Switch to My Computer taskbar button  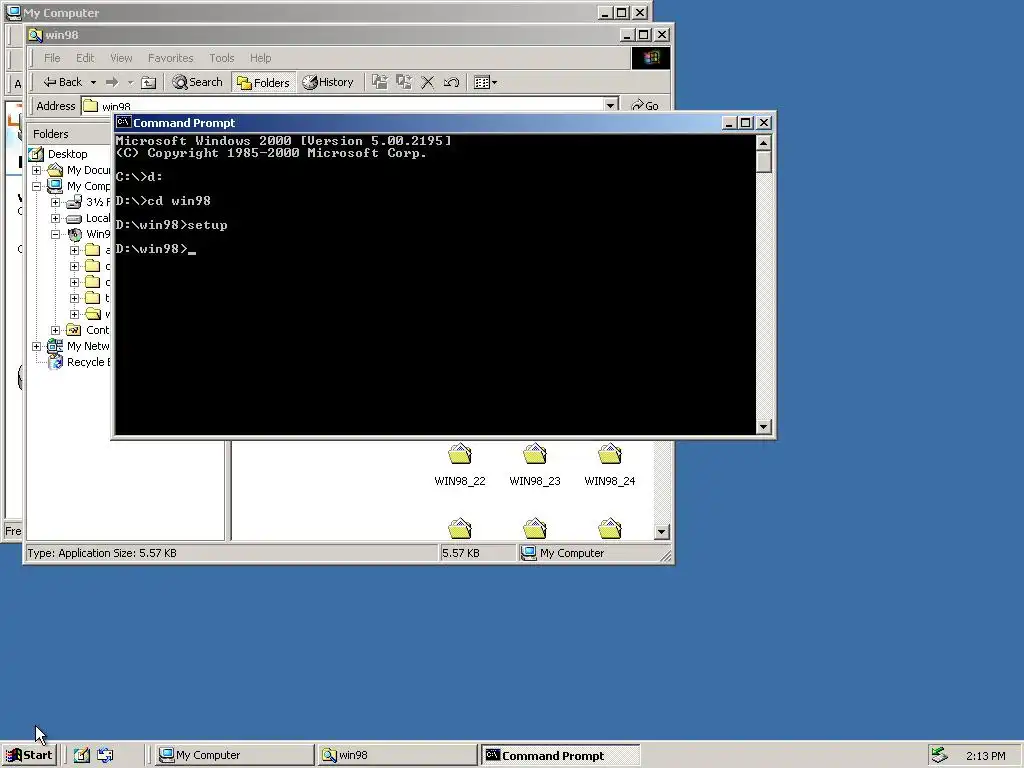pyautogui.click(x=234, y=755)
